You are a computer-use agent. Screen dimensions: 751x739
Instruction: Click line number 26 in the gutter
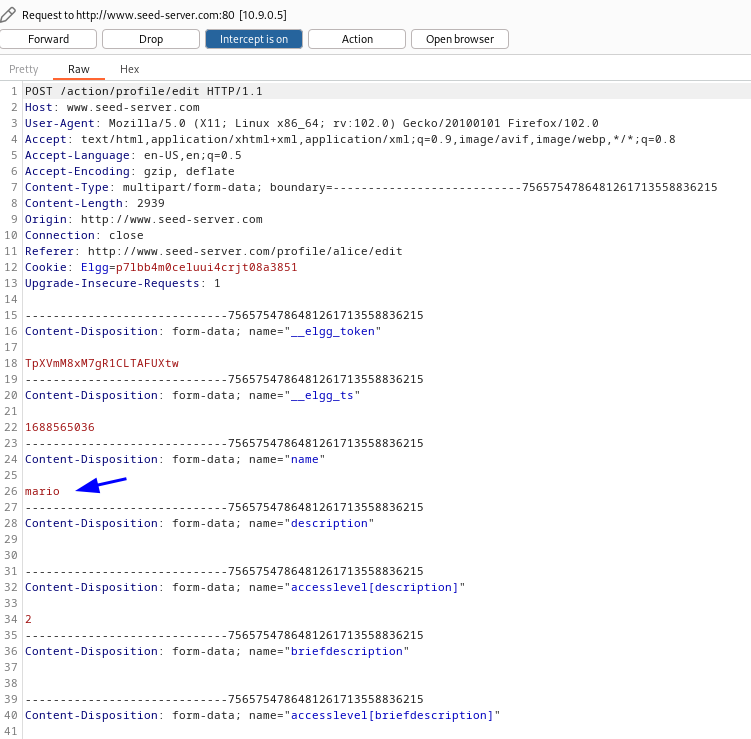click(x=11, y=491)
